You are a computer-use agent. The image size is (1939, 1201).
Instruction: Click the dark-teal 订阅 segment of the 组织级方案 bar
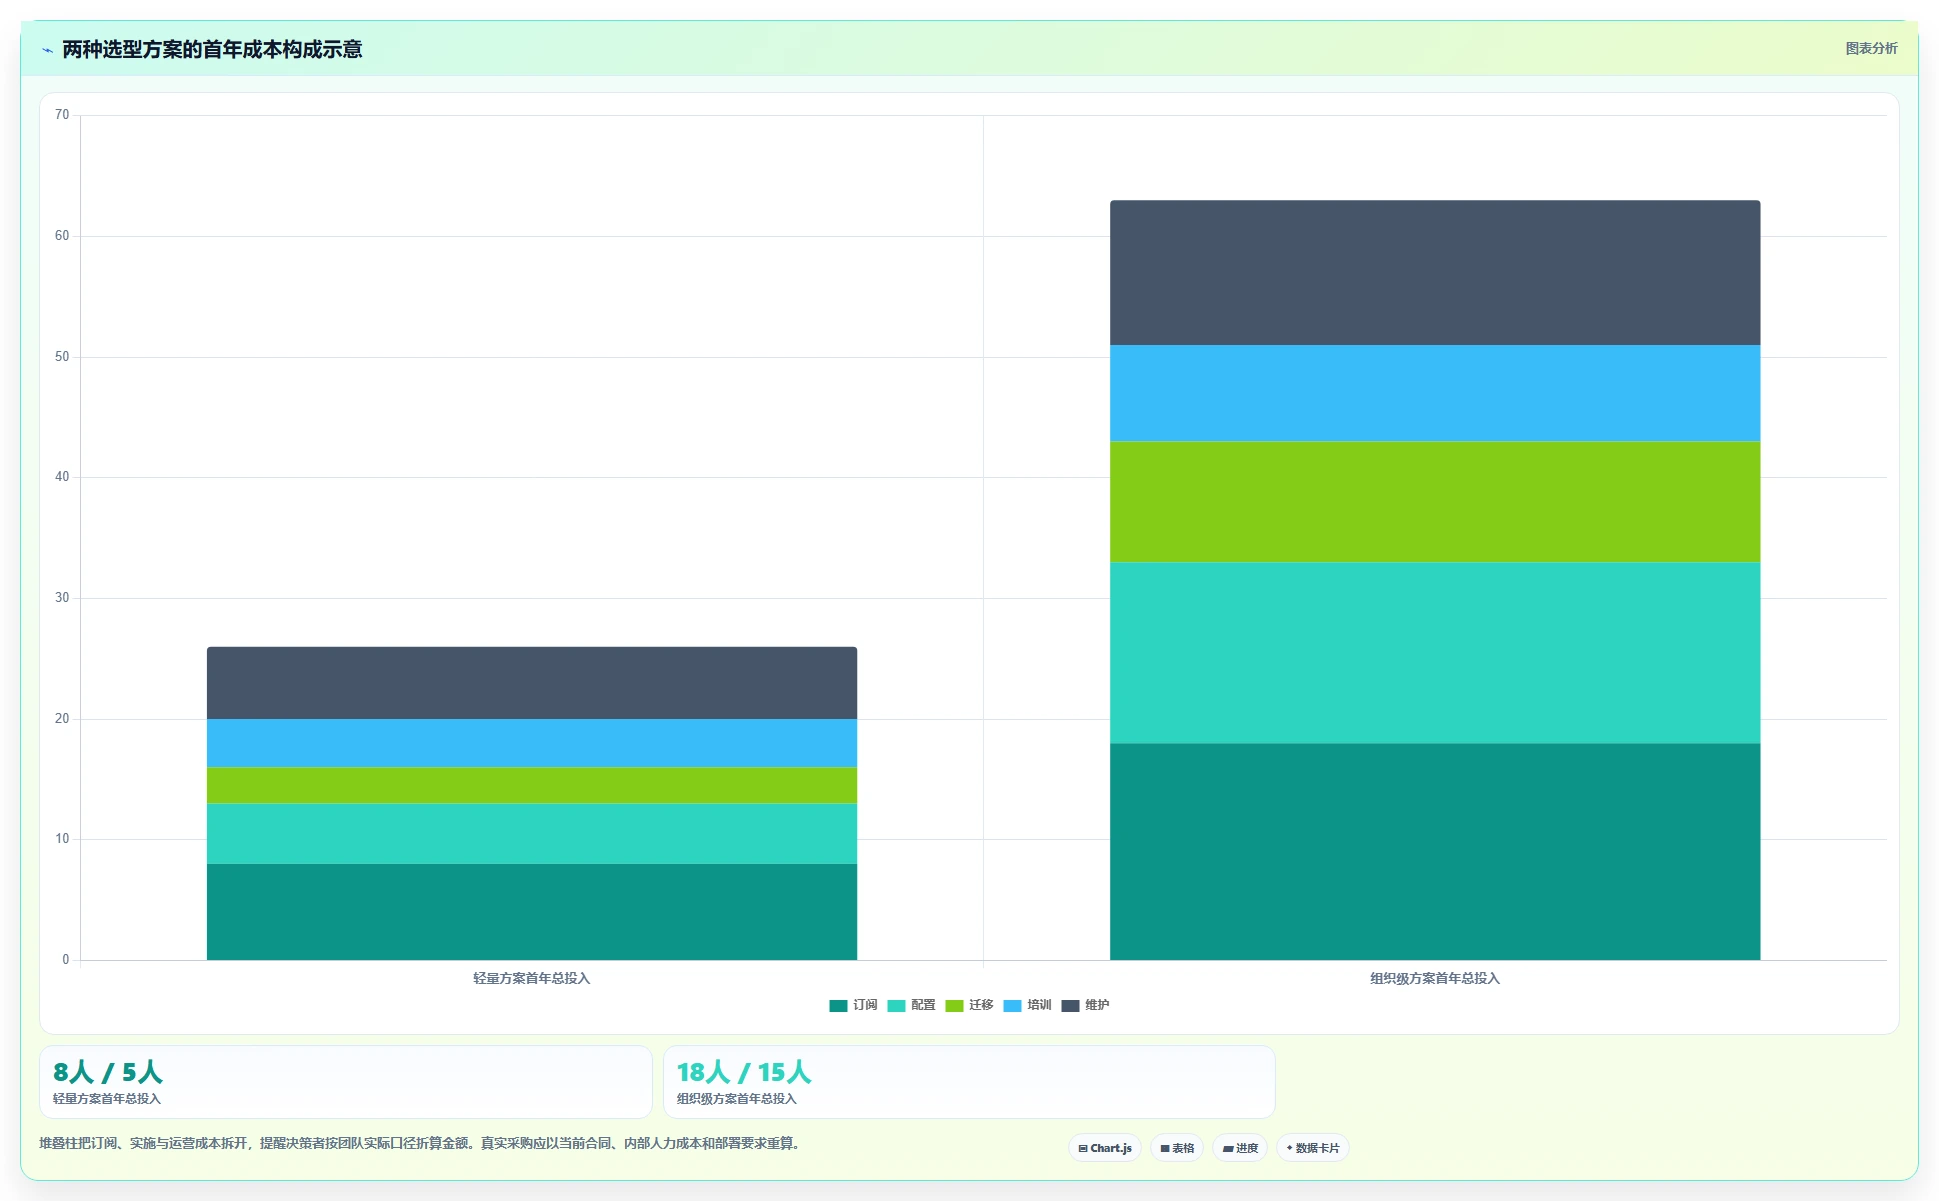(x=1435, y=852)
